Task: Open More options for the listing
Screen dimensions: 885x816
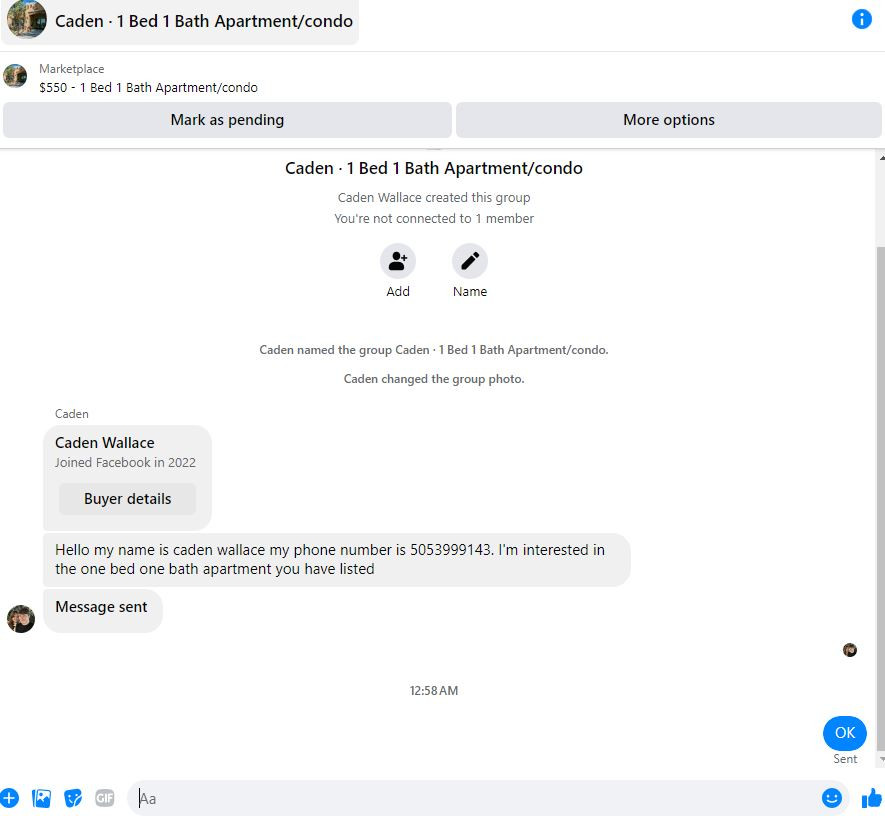Action: (669, 120)
